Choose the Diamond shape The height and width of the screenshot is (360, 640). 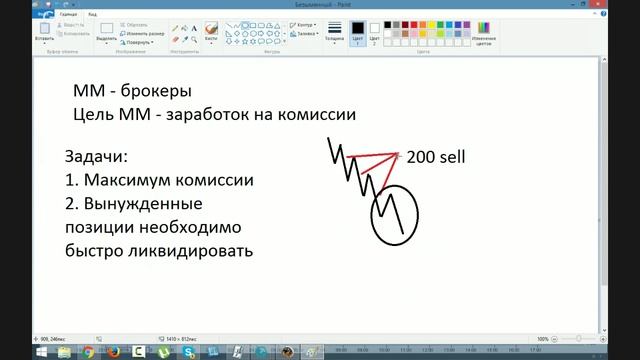click(x=237, y=33)
